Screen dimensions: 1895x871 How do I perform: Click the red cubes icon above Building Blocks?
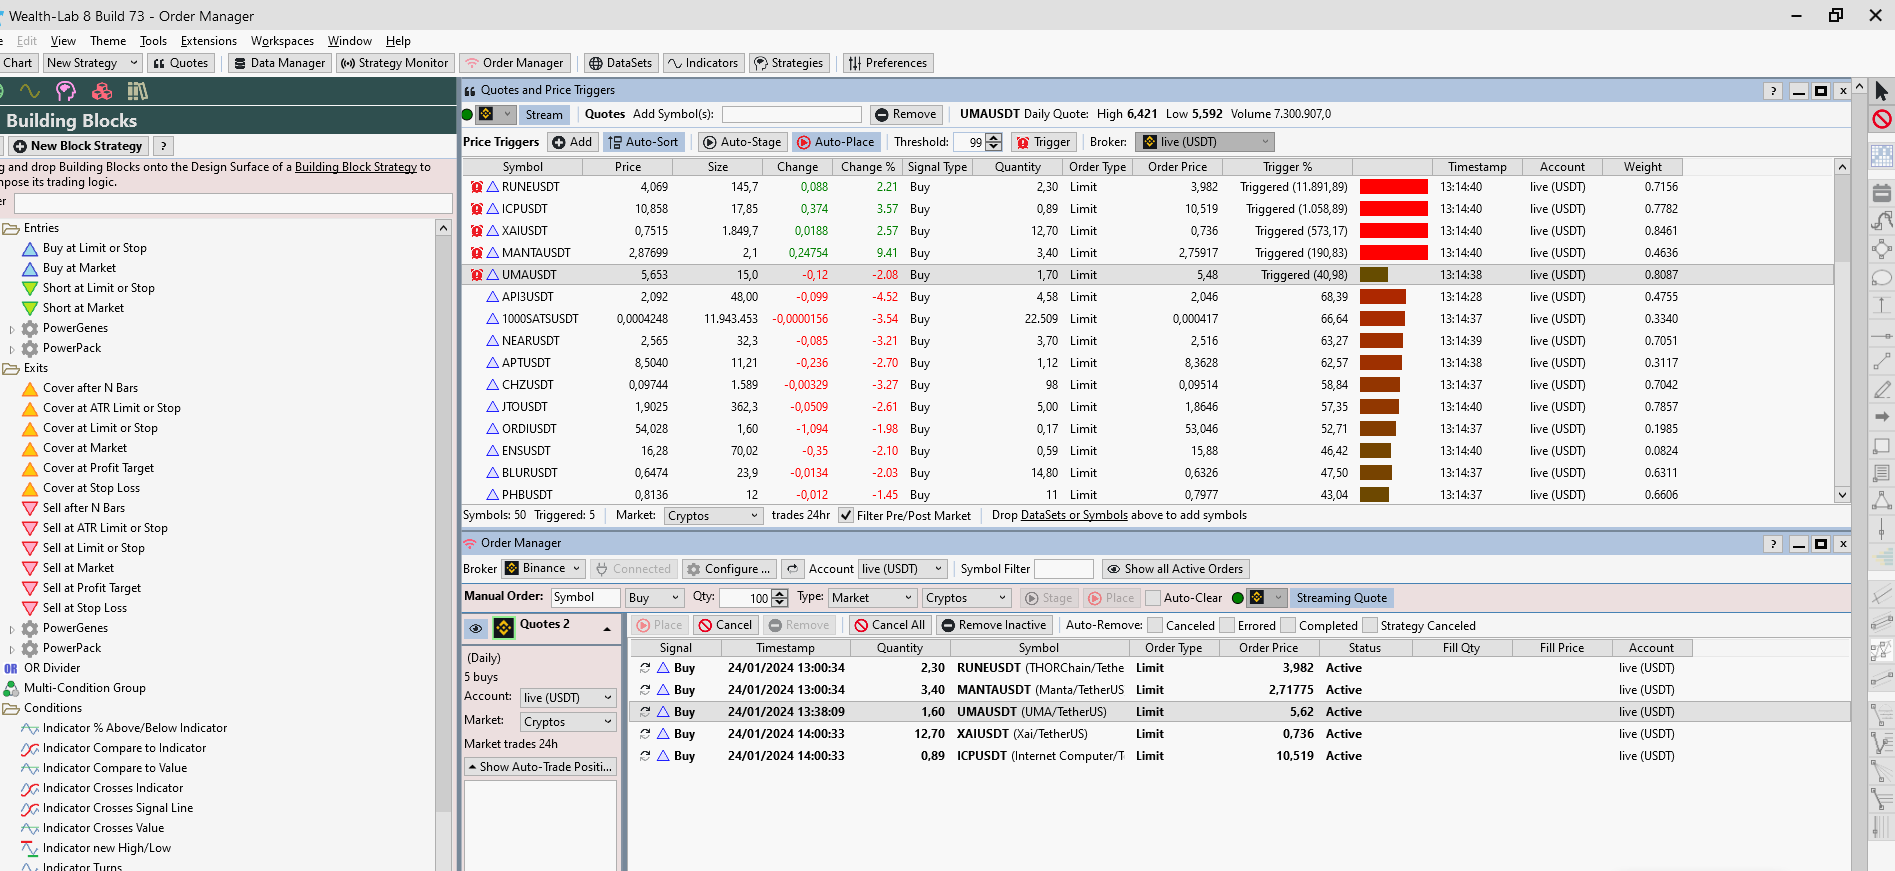tap(101, 91)
